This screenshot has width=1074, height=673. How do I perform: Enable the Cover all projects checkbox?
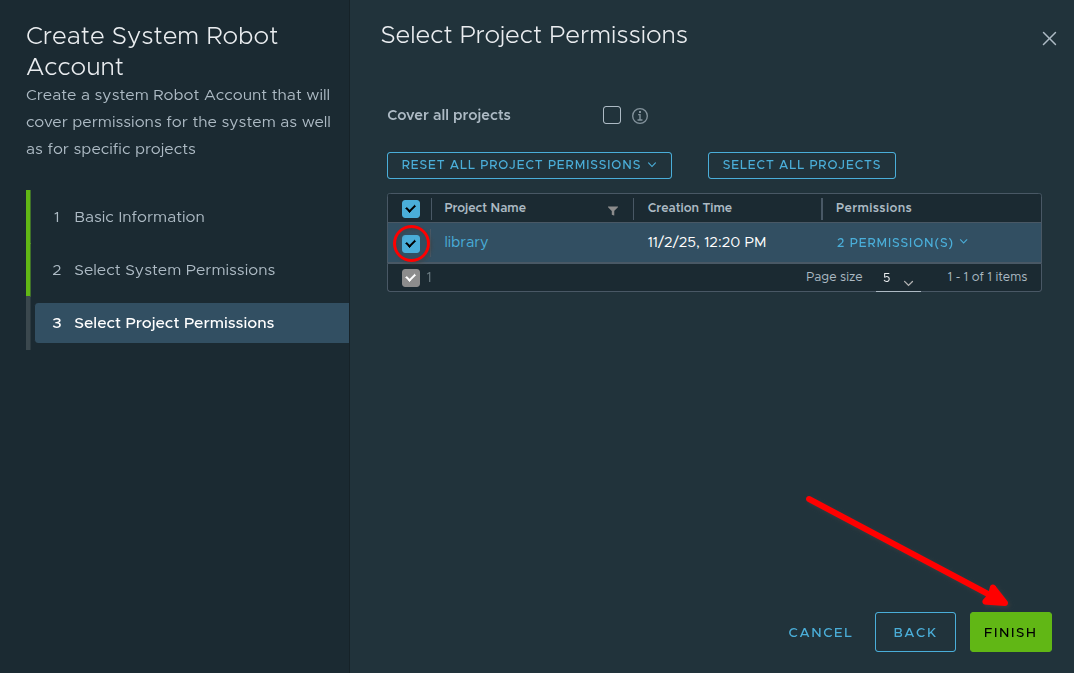pos(612,115)
